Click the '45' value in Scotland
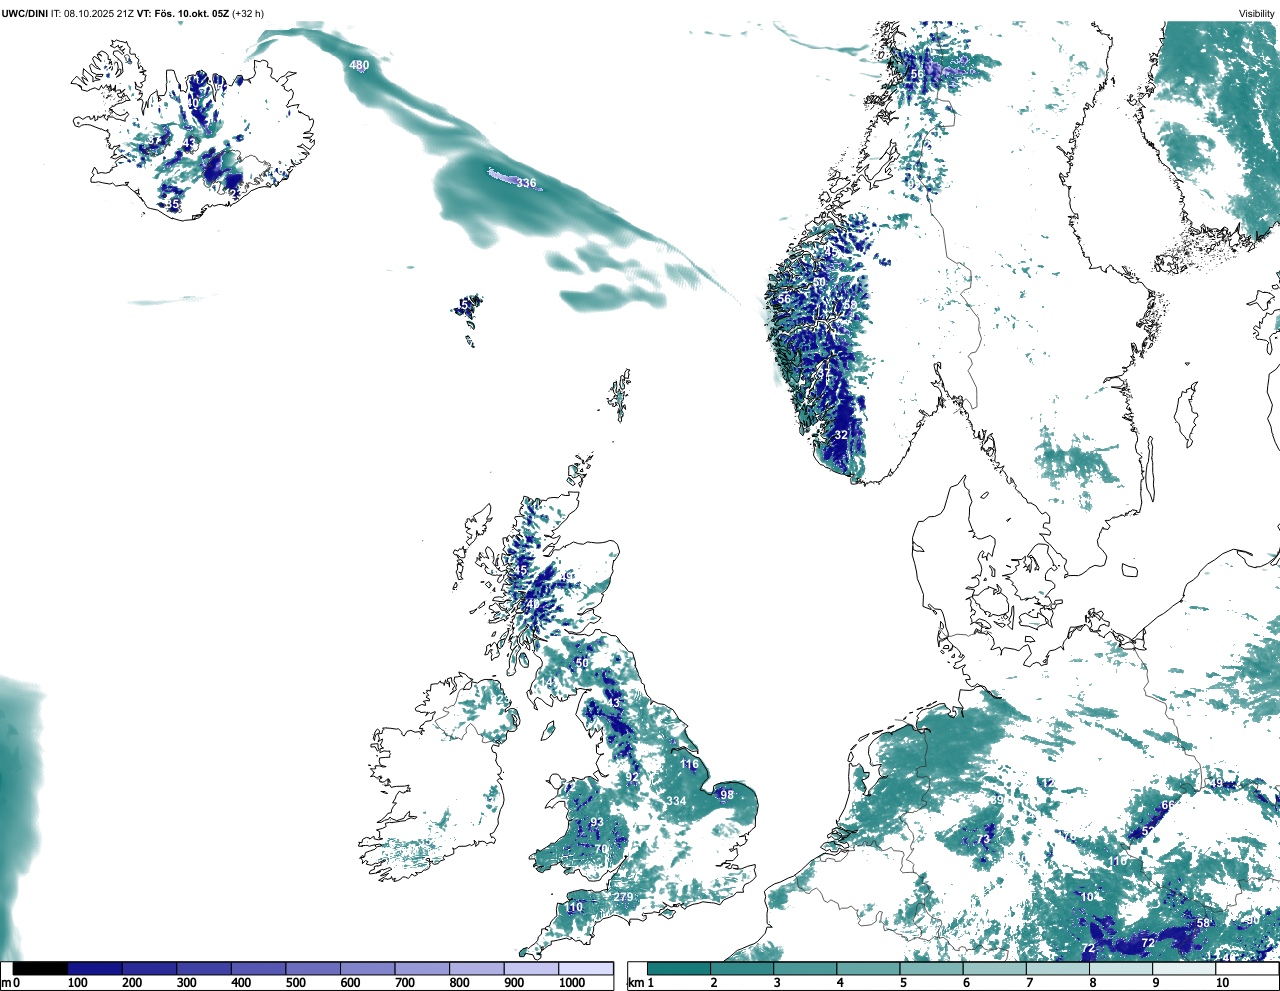This screenshot has height=991, width=1280. (x=520, y=570)
